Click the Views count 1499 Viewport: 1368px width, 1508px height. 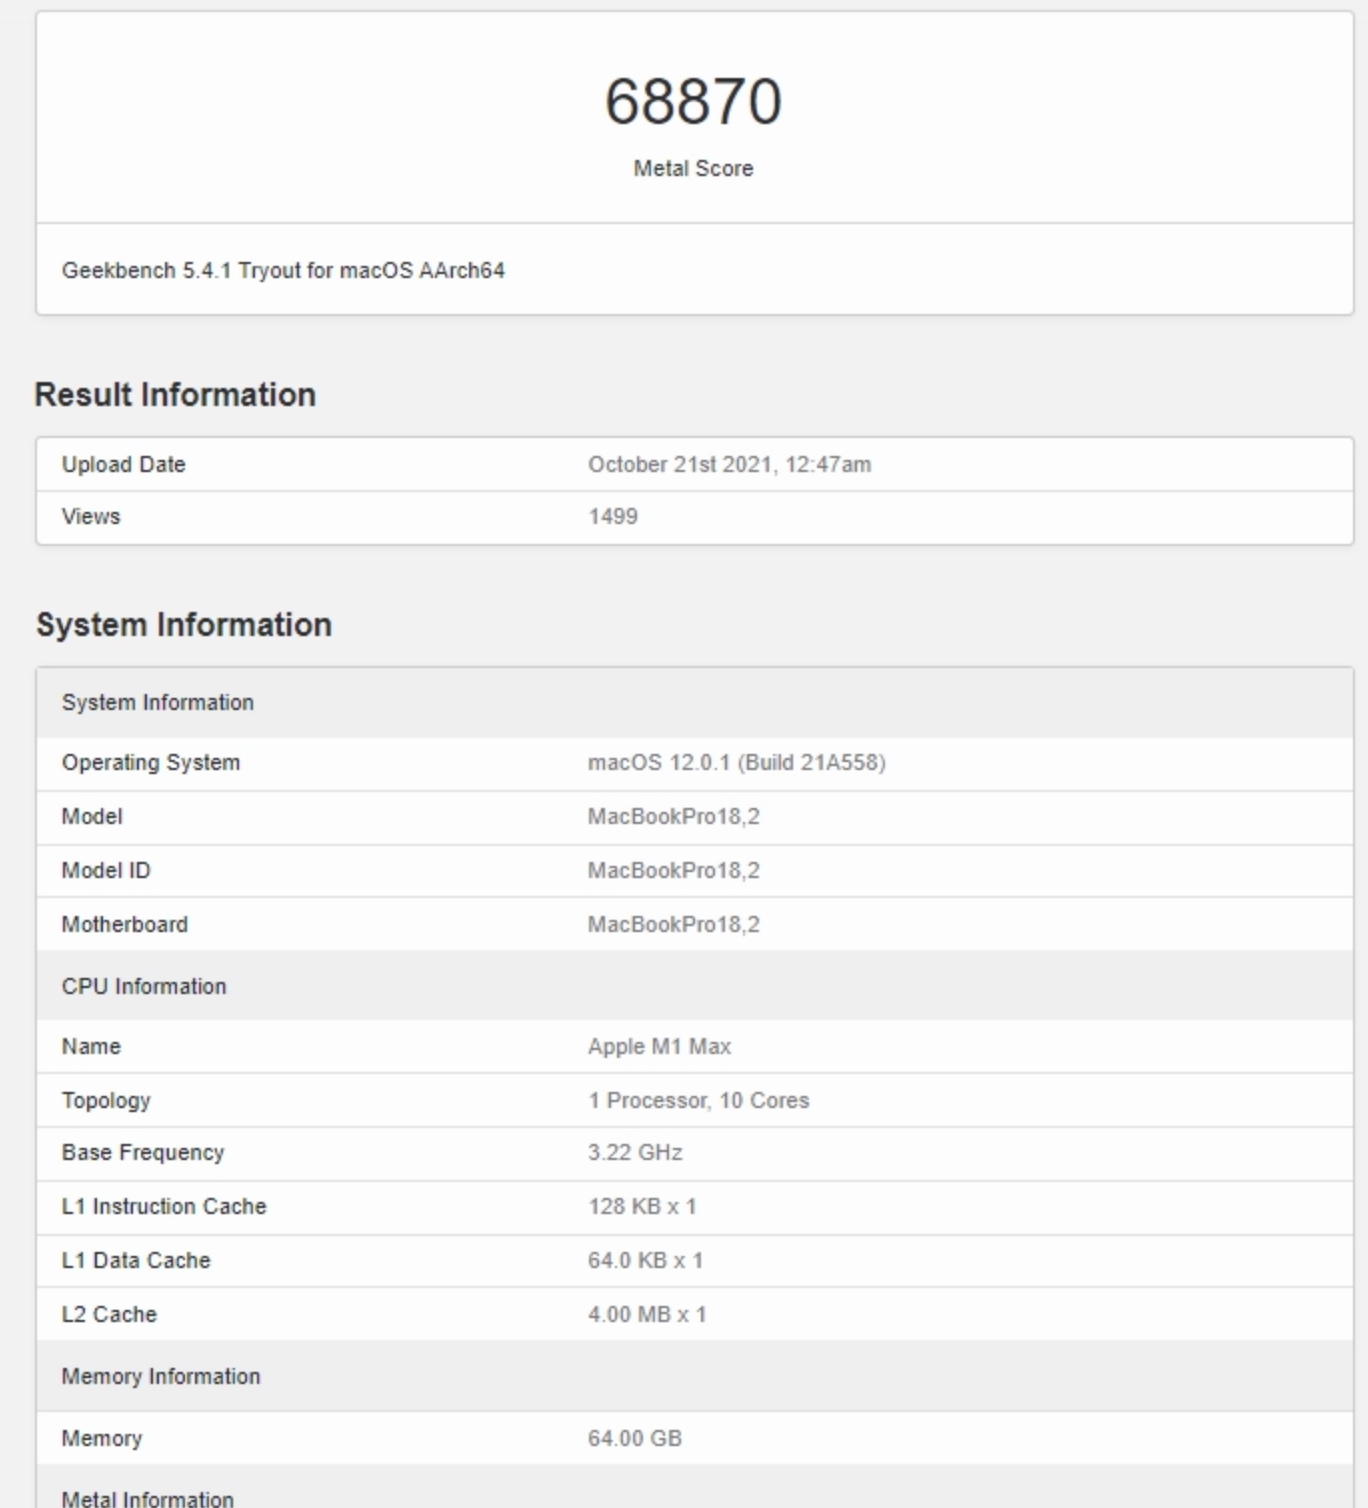[x=612, y=517]
